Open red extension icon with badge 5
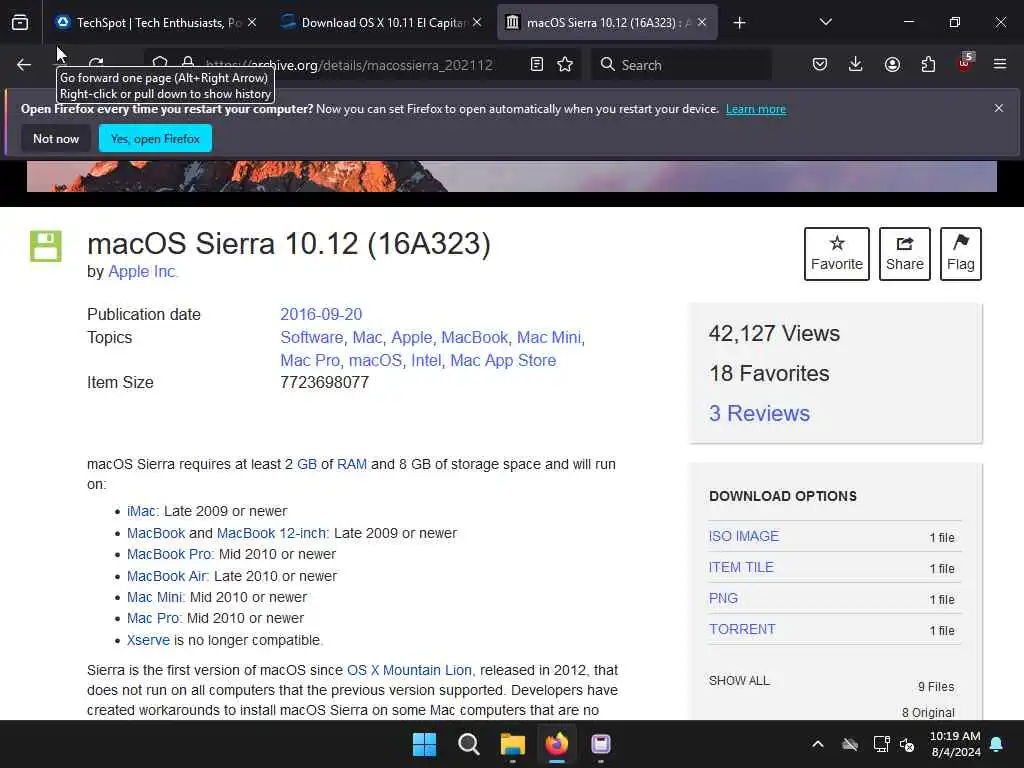 click(x=965, y=63)
